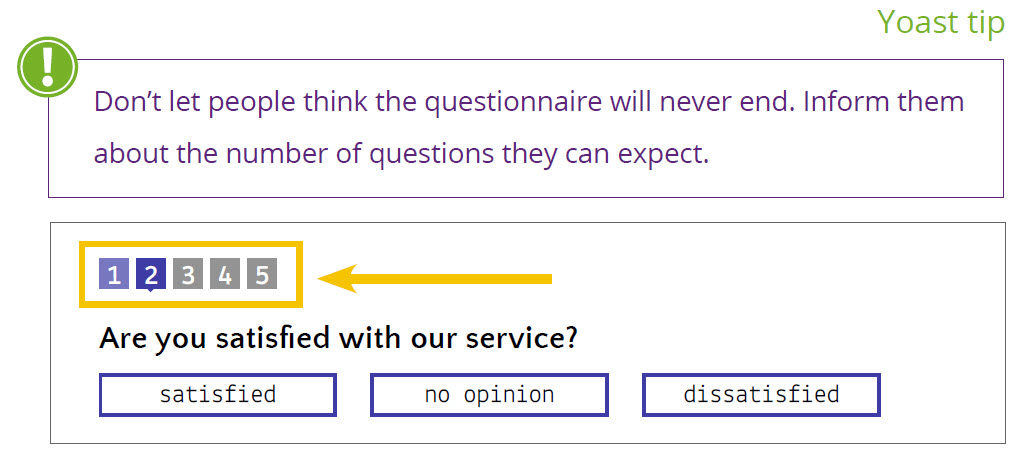
Task: Select the active step 2 box
Action: (x=151, y=274)
